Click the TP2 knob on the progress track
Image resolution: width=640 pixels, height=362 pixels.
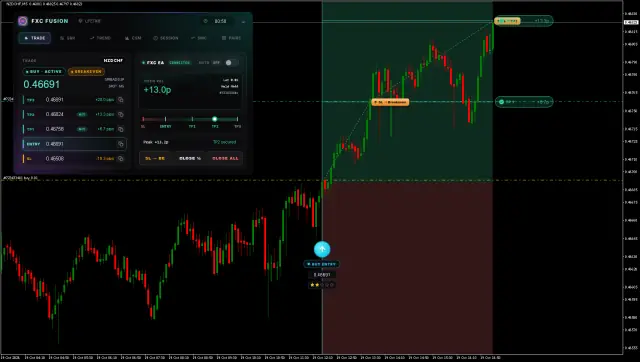coord(215,119)
